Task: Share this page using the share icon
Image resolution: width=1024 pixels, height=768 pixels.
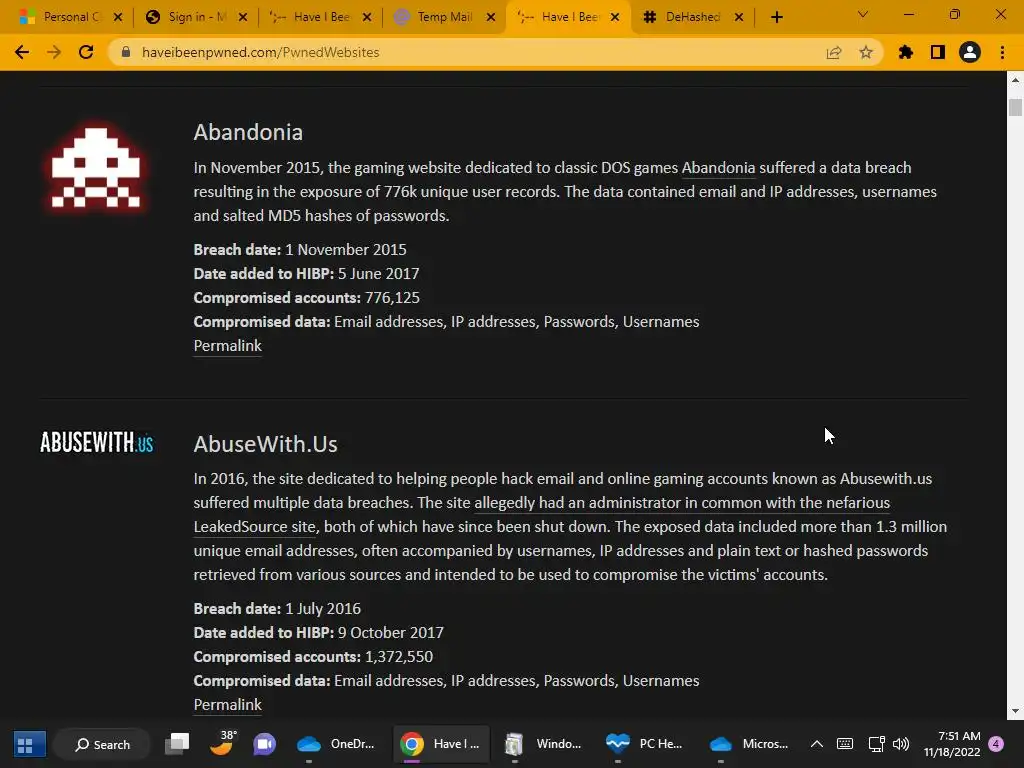Action: [x=834, y=52]
